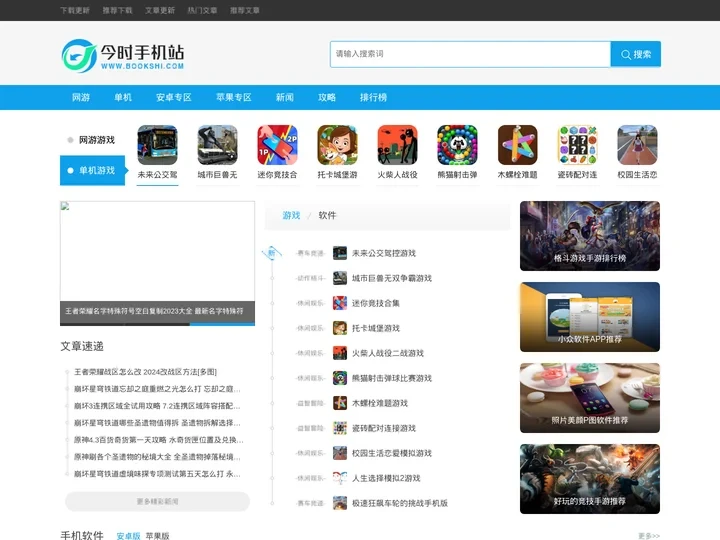Click small icon beside 极速狂飙车轮的挑战手机版
This screenshot has width=720, height=540.
(x=340, y=503)
